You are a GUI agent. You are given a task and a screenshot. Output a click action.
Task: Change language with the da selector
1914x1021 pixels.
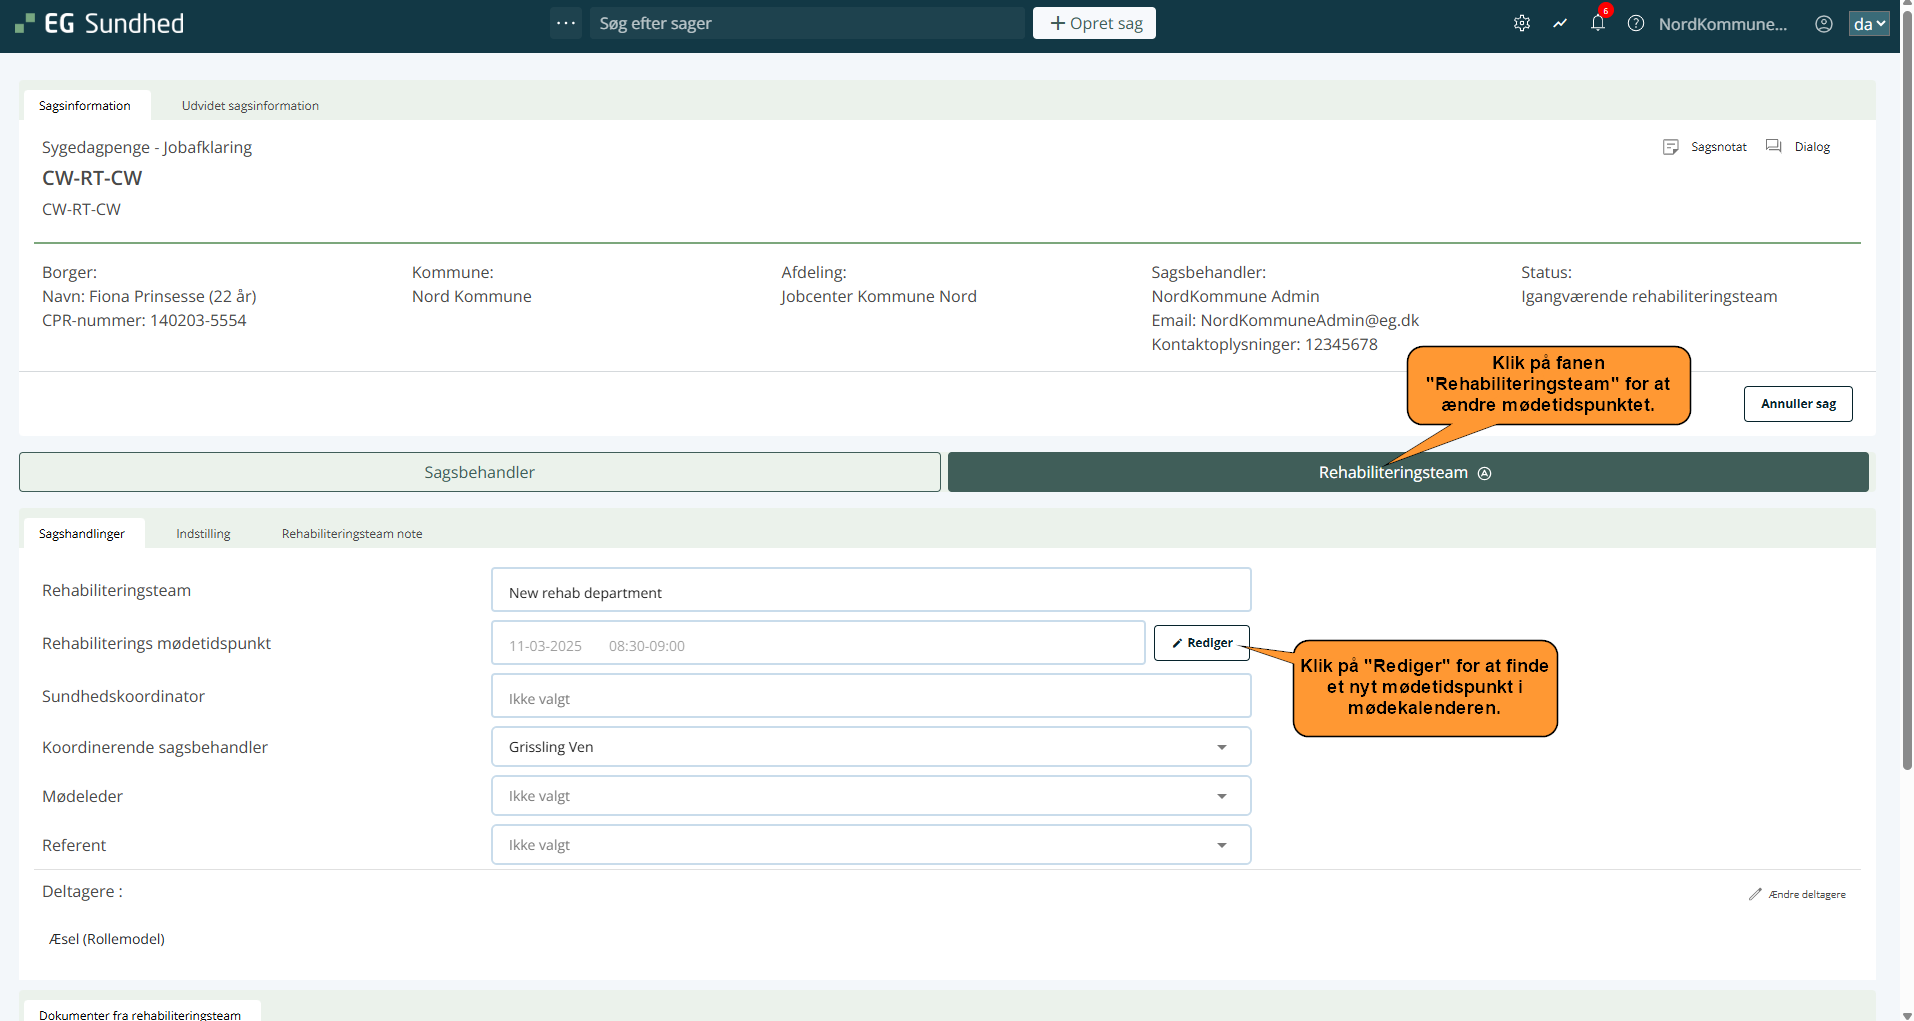pyautogui.click(x=1868, y=24)
